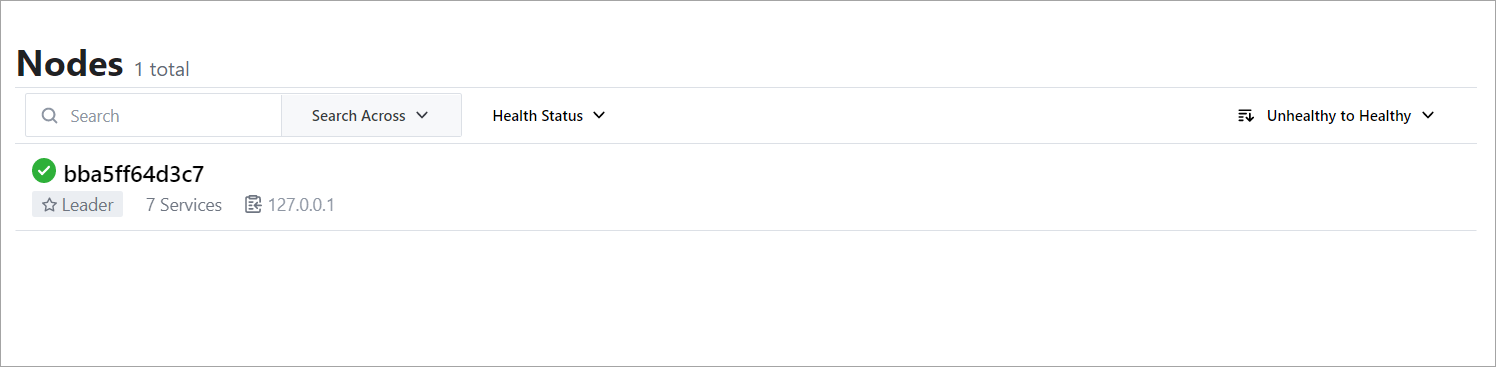Click the sort order icon beside Unhealthy to Healthy
The image size is (1496, 367).
(1246, 116)
